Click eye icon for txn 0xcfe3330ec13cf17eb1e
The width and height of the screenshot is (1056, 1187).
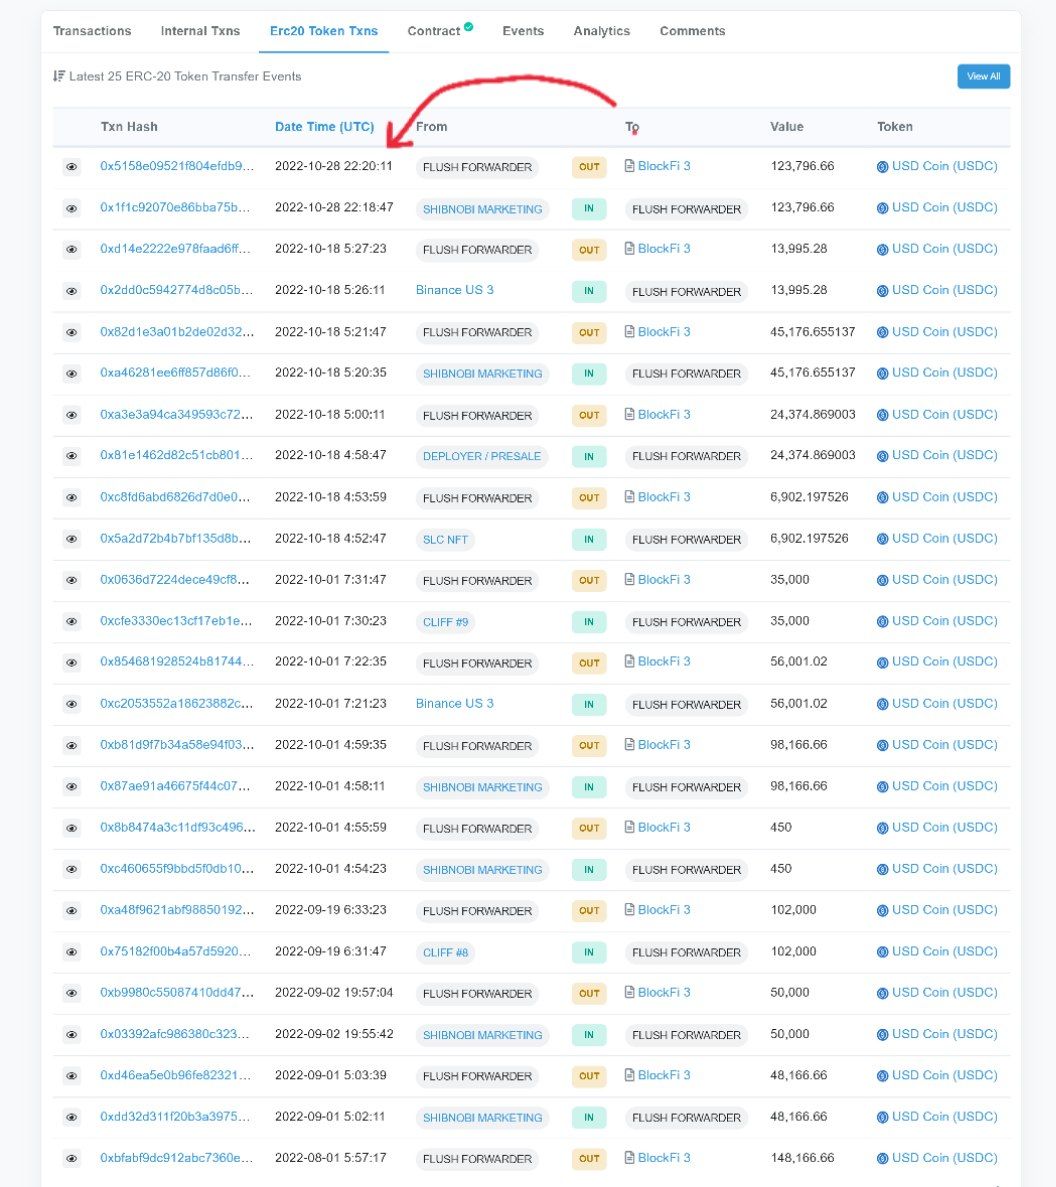[x=72, y=622]
